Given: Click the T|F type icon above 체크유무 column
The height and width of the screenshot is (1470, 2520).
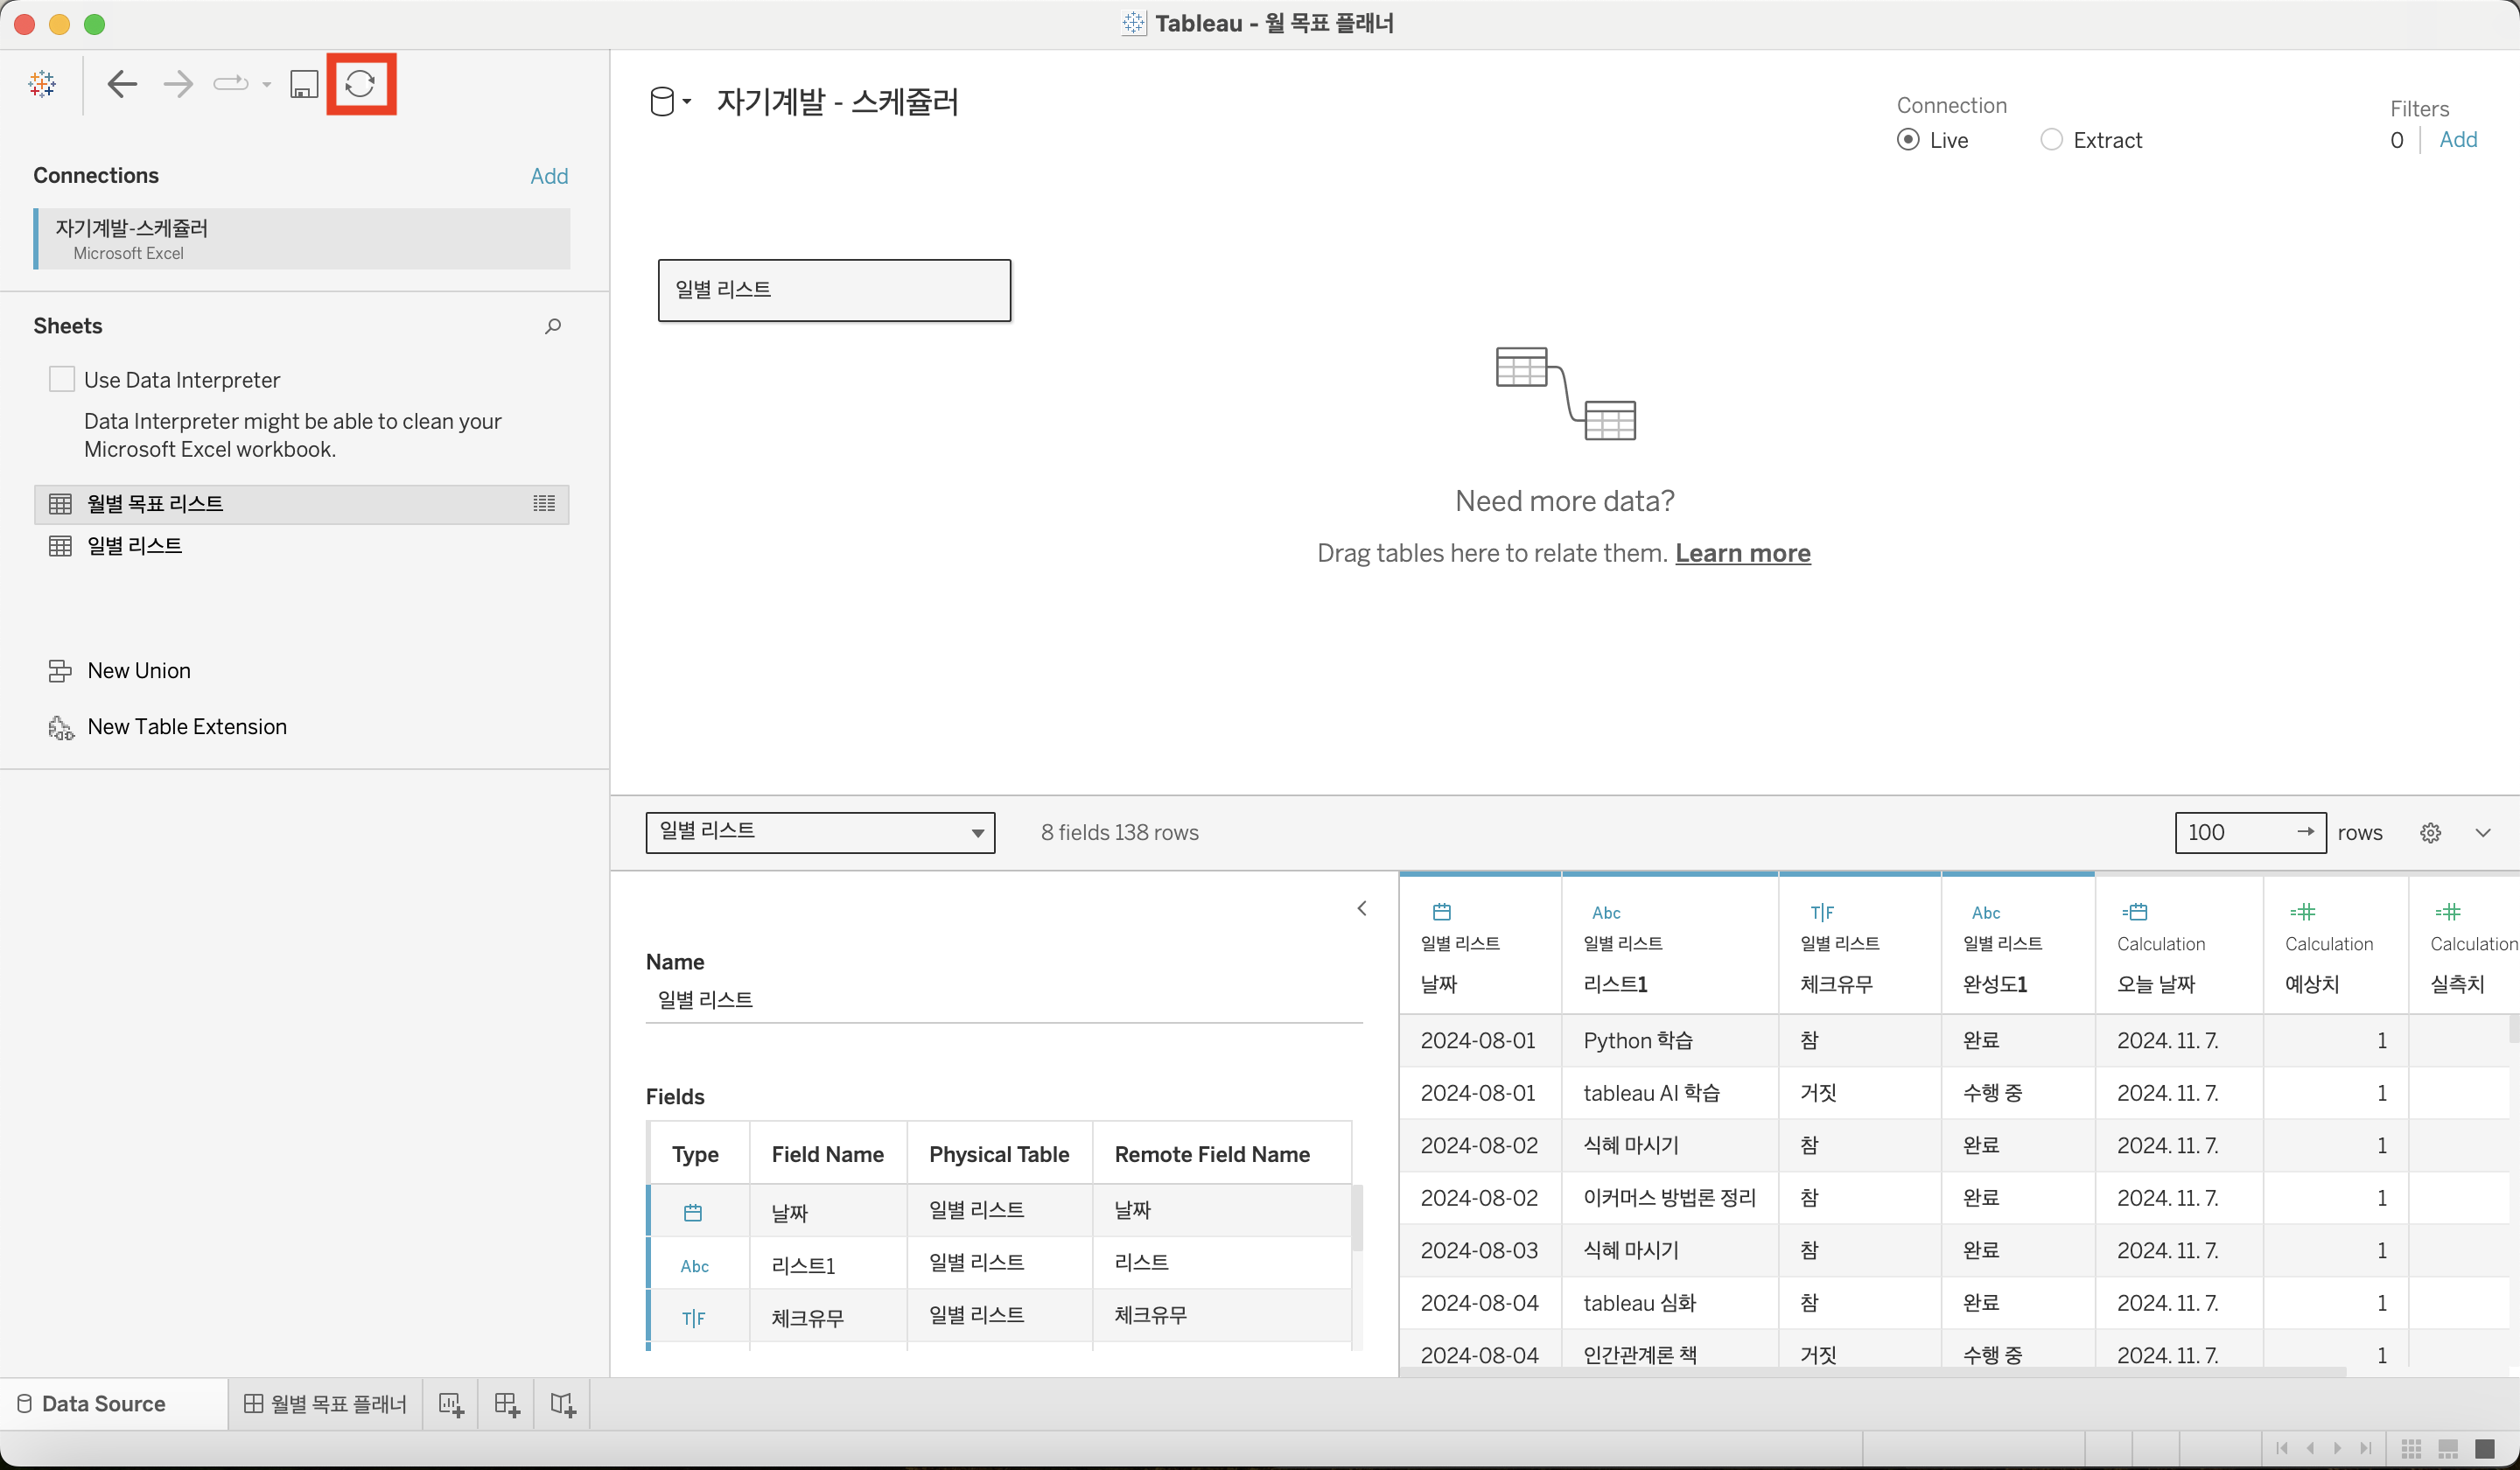Looking at the screenshot, I should (x=1822, y=912).
